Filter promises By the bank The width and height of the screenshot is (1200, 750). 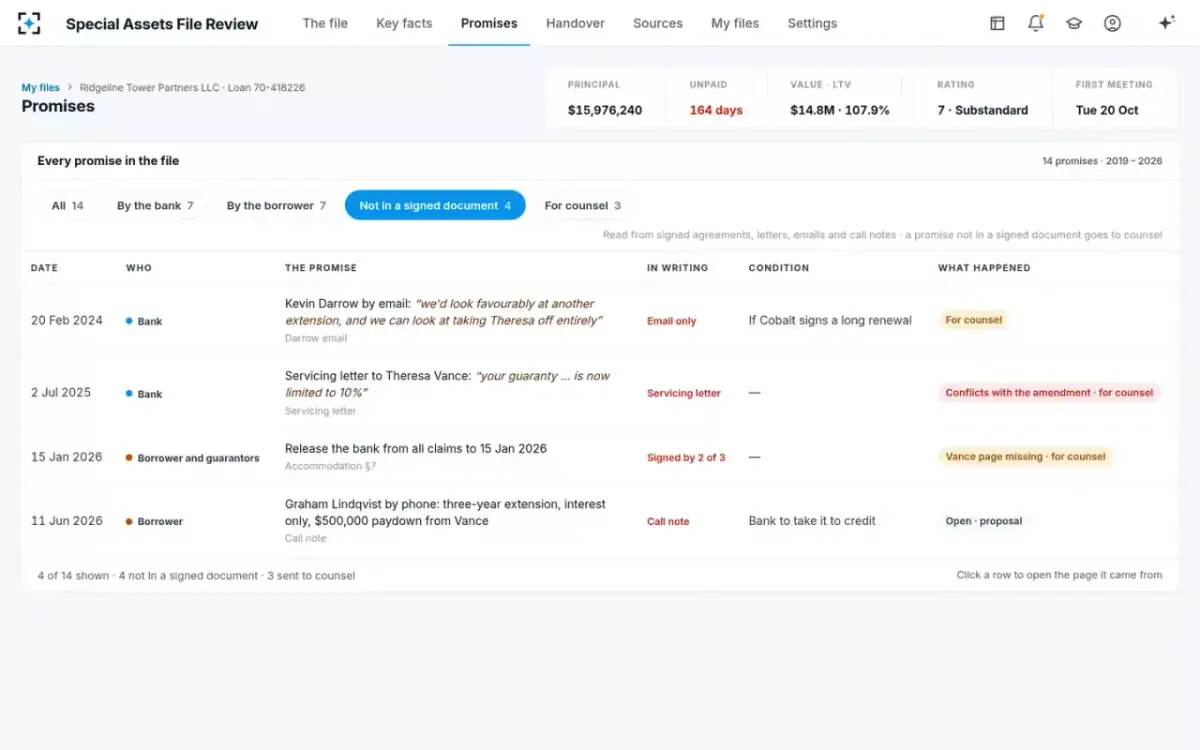coord(155,205)
